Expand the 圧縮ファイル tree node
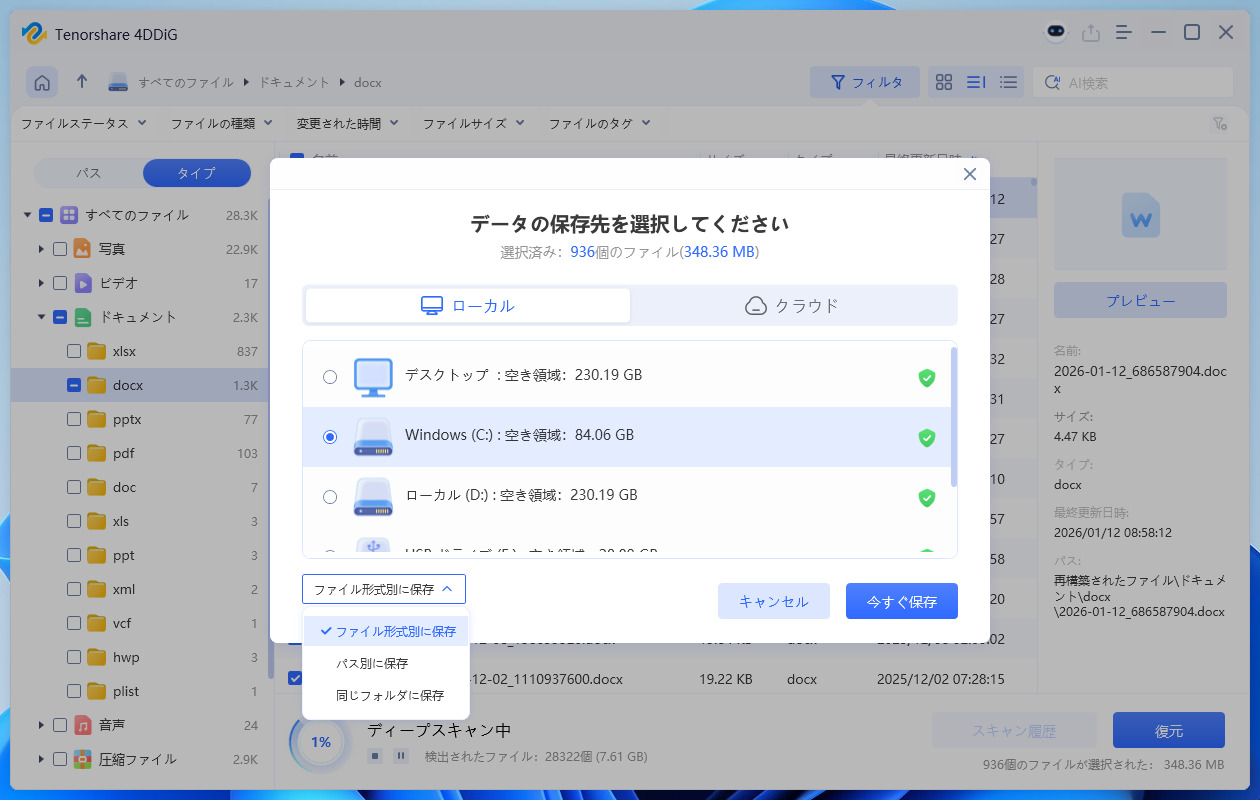 [x=41, y=759]
